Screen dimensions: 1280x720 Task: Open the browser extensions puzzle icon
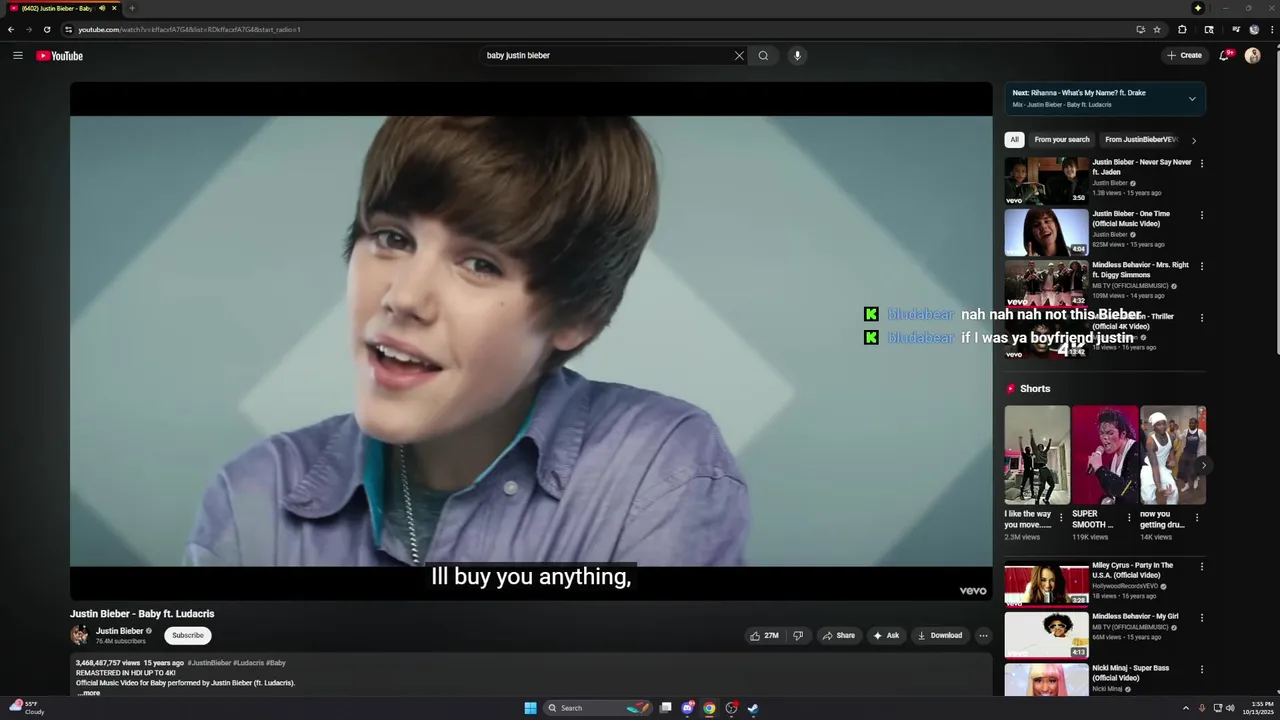(1182, 29)
